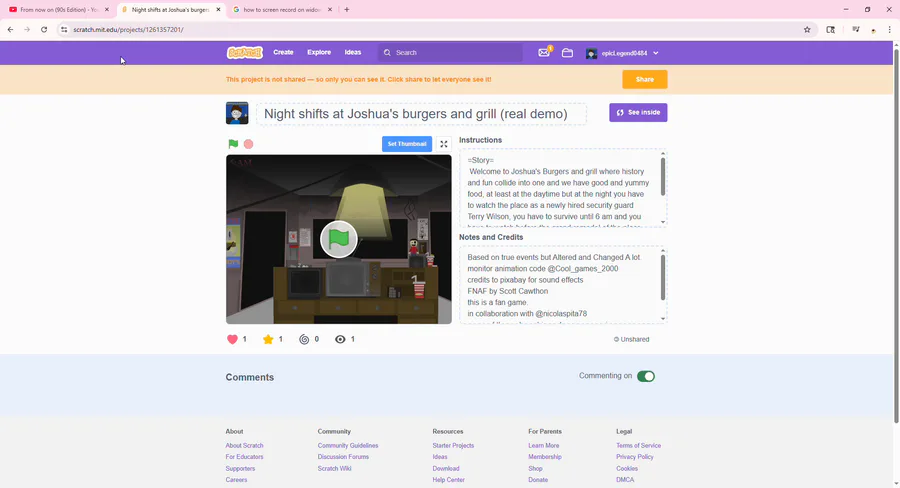This screenshot has width=900, height=488.
Task: Open the Ideas menu item
Action: point(353,52)
